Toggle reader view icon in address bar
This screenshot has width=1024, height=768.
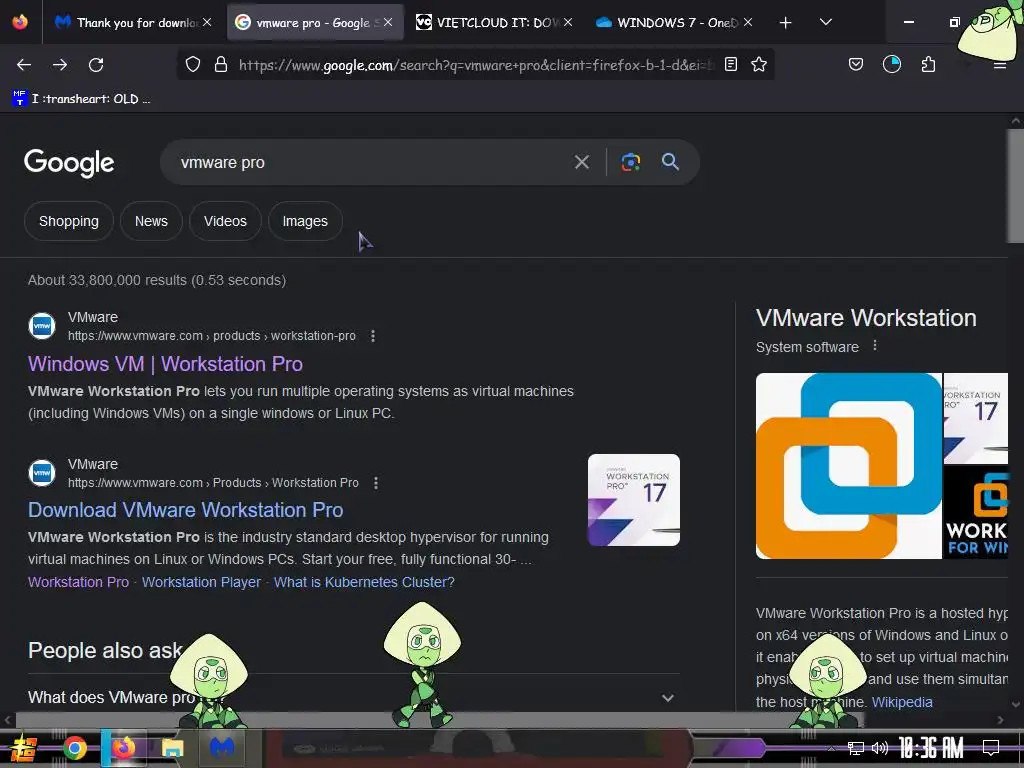(x=731, y=65)
